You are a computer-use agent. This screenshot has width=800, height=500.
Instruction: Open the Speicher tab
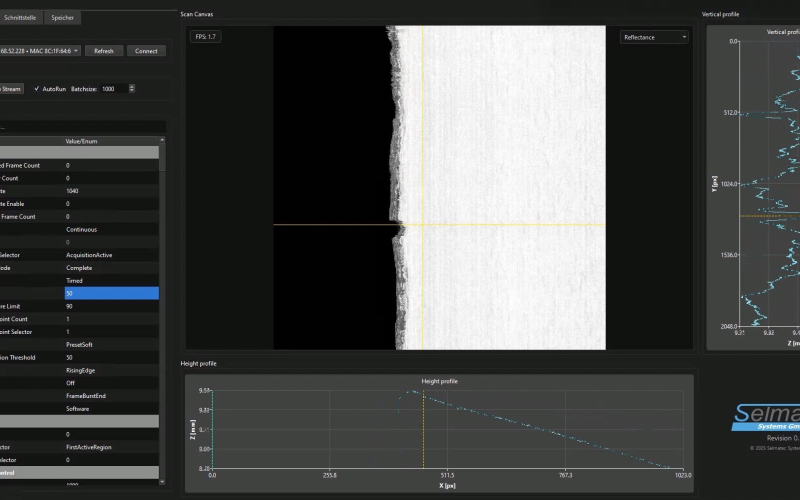62,18
